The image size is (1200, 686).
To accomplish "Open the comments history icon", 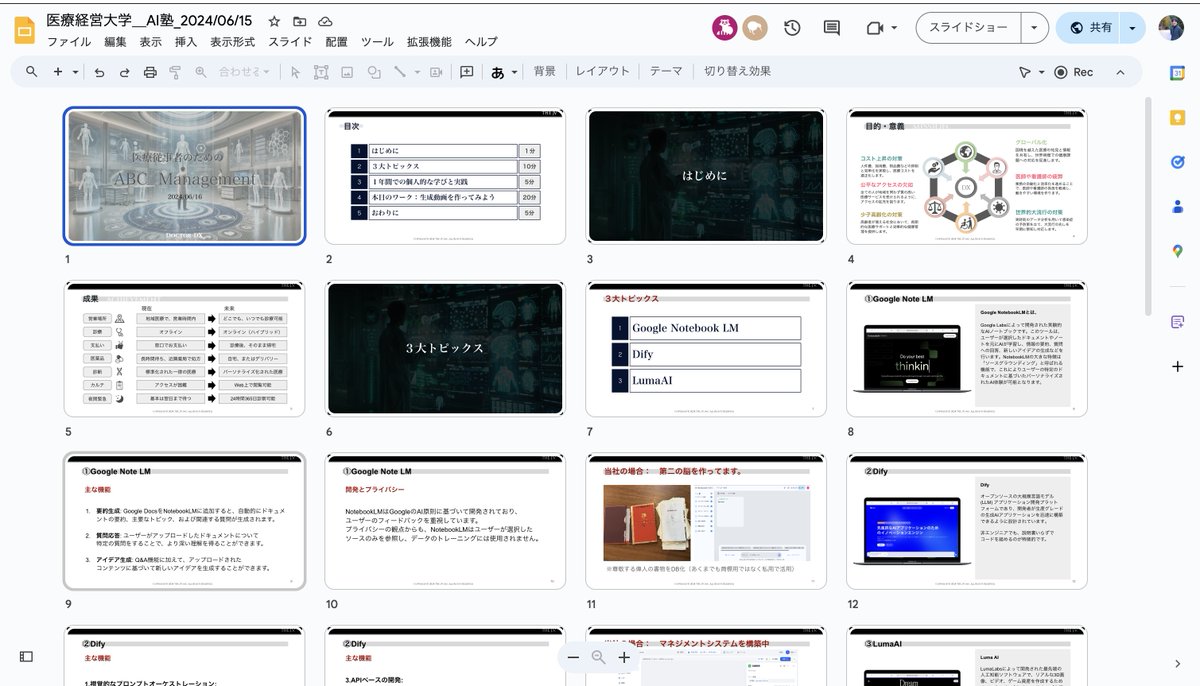I will 832,28.
